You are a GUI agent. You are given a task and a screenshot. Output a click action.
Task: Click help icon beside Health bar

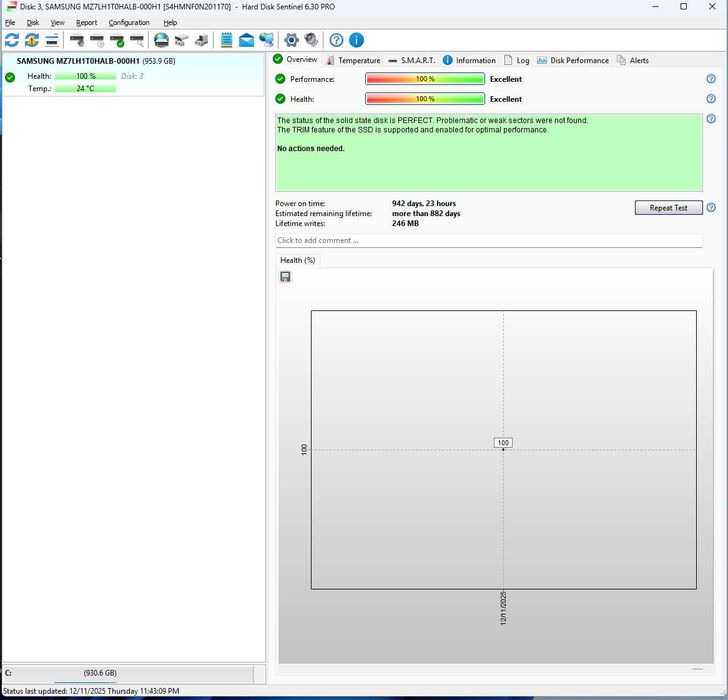pos(711,99)
